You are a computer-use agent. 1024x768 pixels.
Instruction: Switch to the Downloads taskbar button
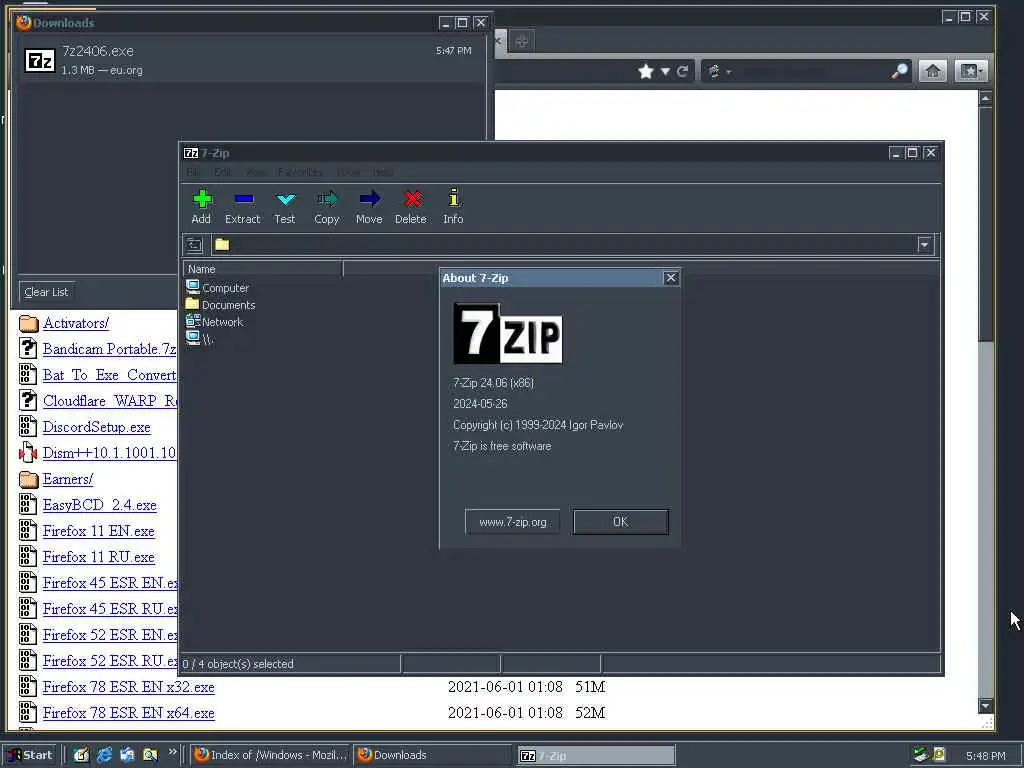point(433,755)
